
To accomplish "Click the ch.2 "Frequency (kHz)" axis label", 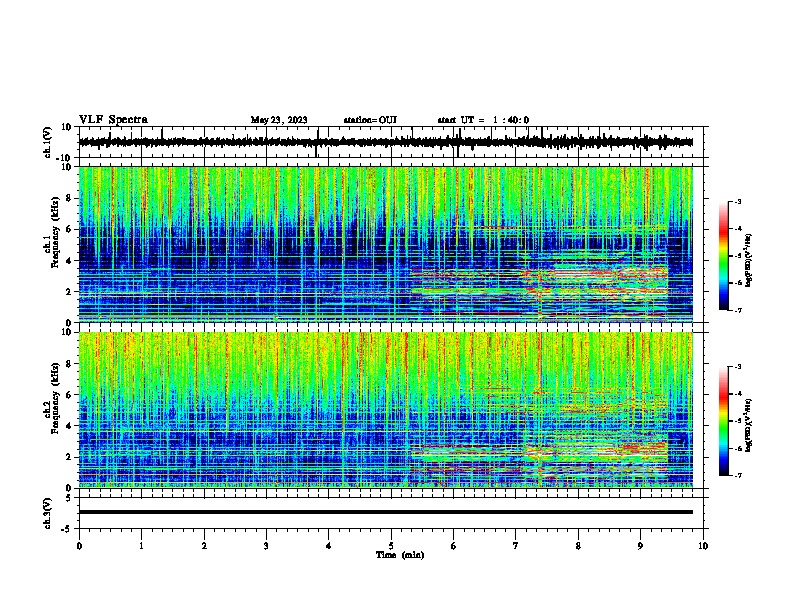I will [x=55, y=398].
